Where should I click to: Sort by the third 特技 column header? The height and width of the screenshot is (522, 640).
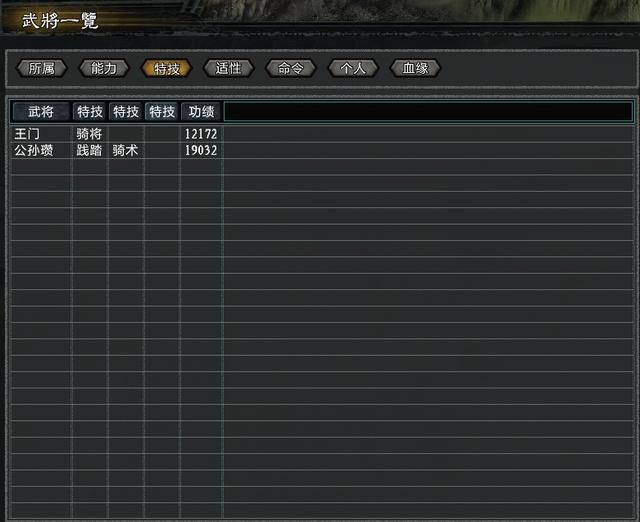point(162,111)
